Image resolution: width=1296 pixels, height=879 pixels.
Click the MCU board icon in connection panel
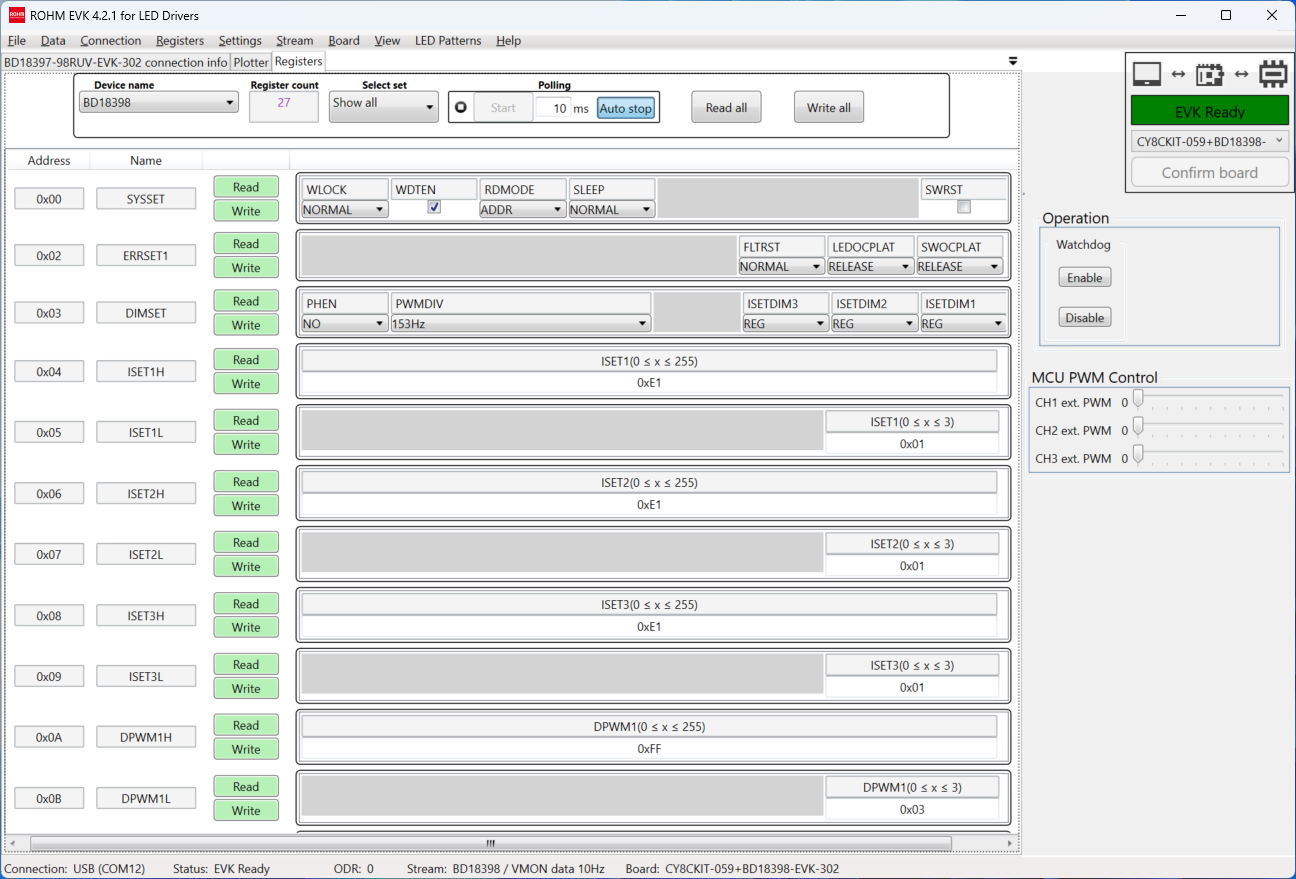1210,74
